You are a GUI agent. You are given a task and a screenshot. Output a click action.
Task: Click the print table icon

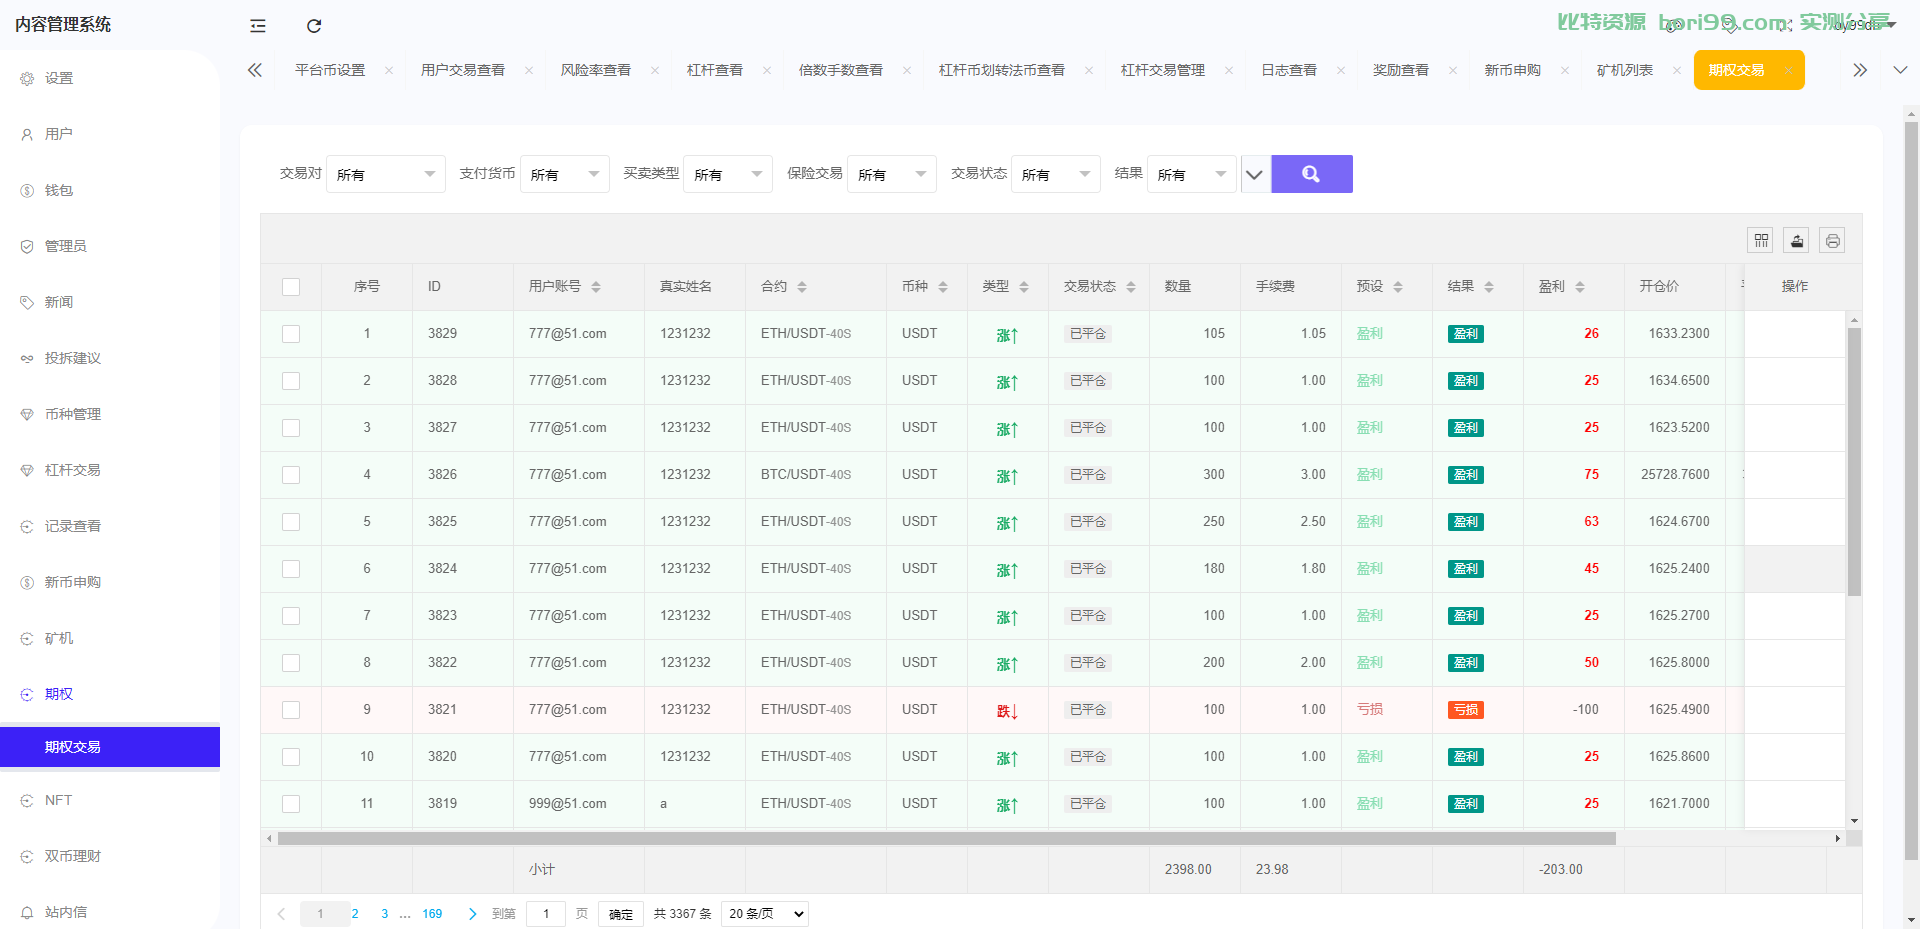[x=1832, y=240]
